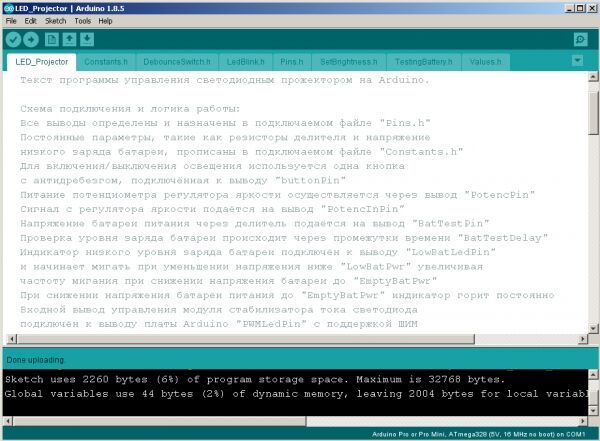The image size is (600, 441).
Task: Click console line 'Sketch uses 2260 bytes'
Action: point(255,379)
